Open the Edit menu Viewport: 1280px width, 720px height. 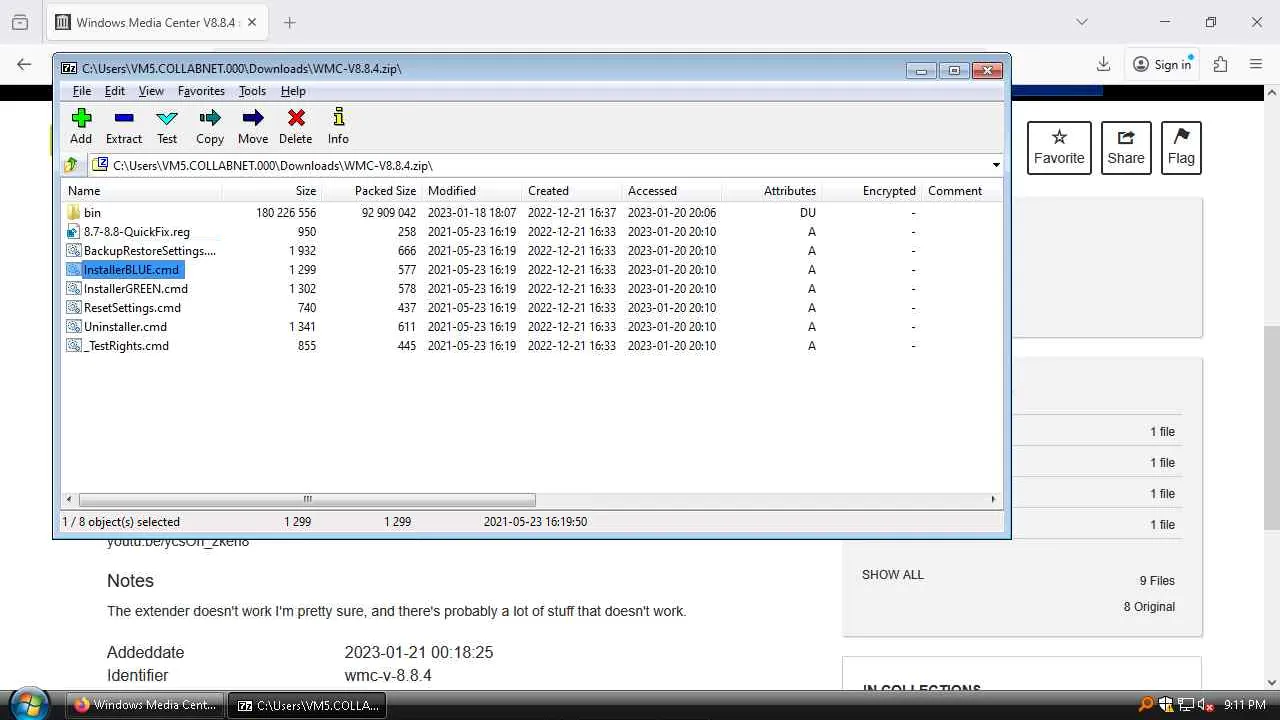[115, 91]
